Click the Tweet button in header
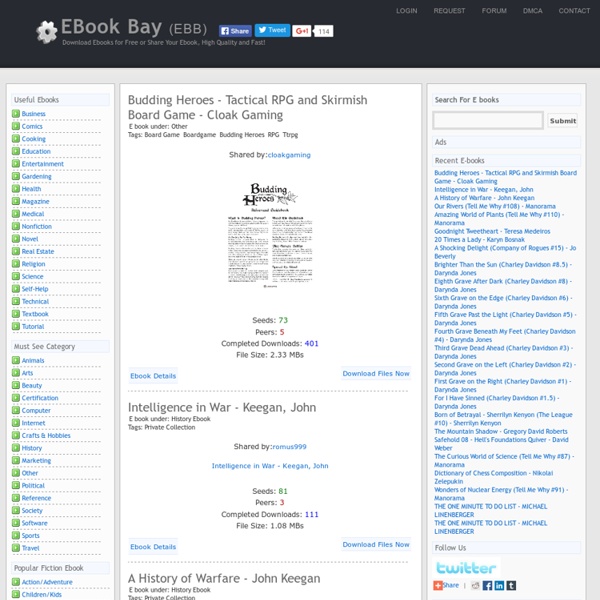The image size is (600, 600). pyautogui.click(x=272, y=31)
